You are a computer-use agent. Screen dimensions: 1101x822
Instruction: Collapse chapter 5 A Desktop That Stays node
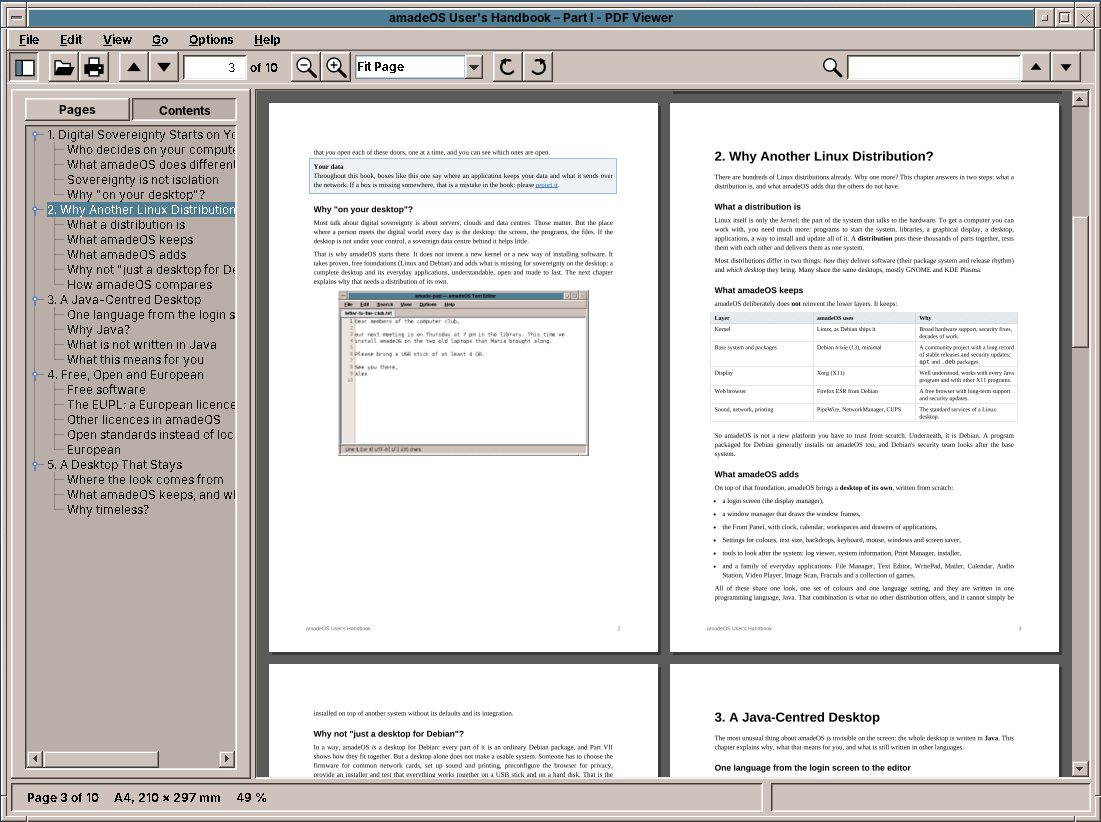point(35,465)
